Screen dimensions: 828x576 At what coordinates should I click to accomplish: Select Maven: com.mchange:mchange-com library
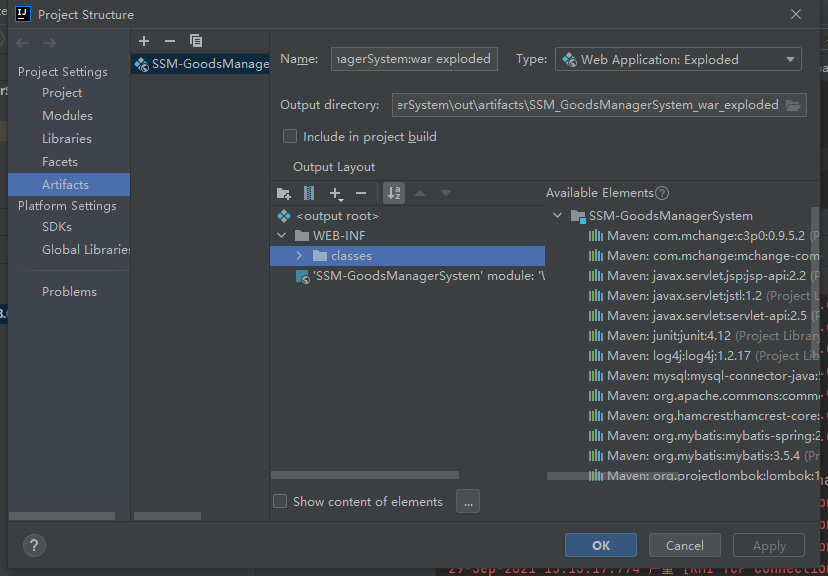click(x=703, y=256)
